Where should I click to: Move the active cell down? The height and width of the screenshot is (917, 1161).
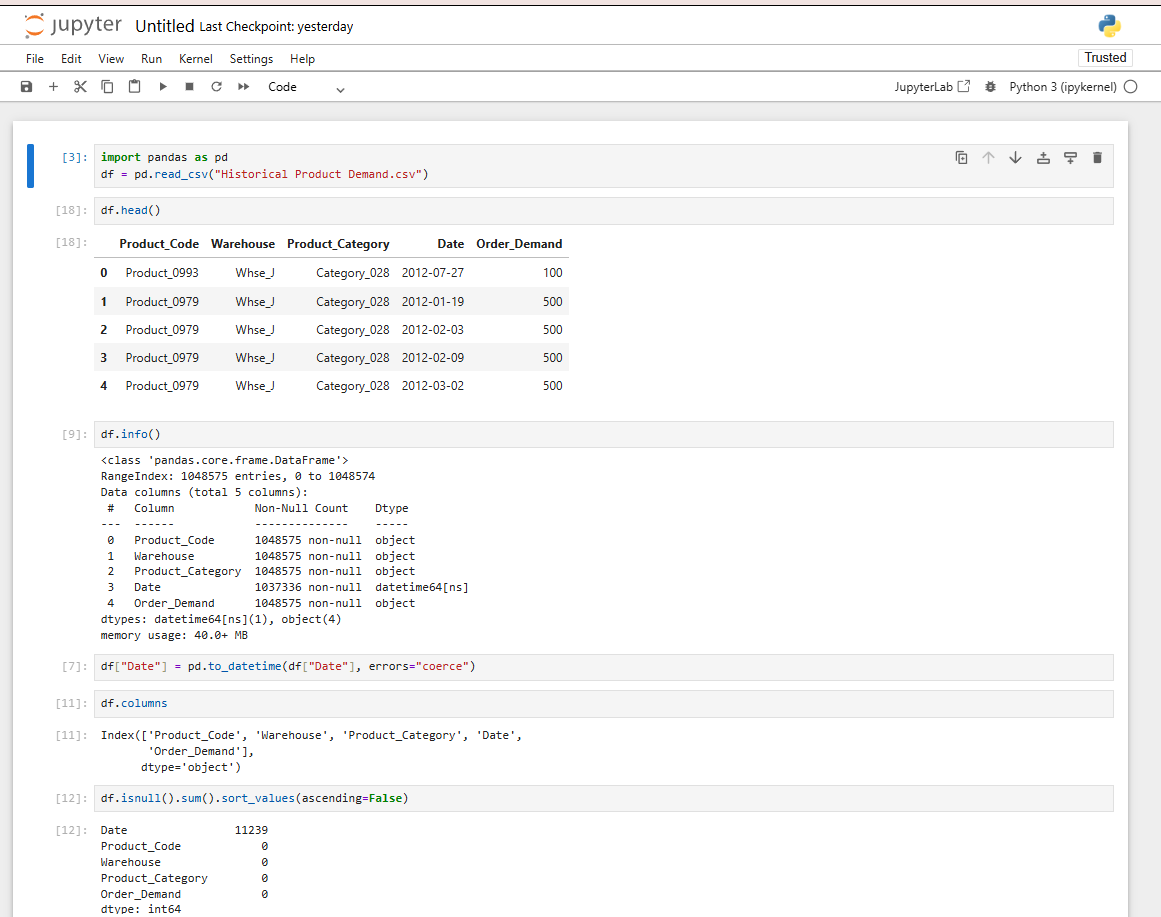click(1015, 158)
